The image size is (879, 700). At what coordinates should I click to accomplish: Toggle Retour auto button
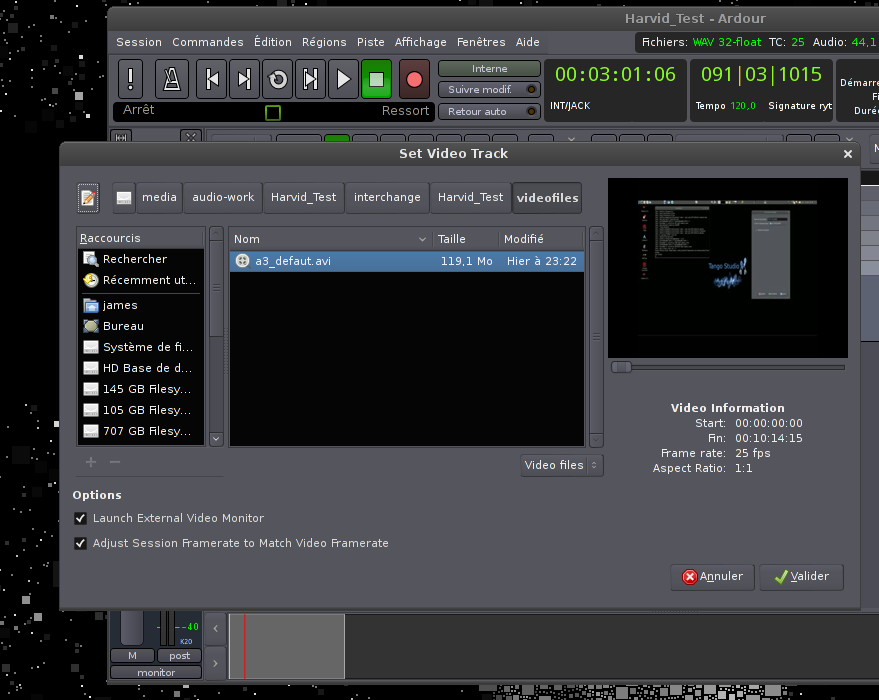point(489,112)
